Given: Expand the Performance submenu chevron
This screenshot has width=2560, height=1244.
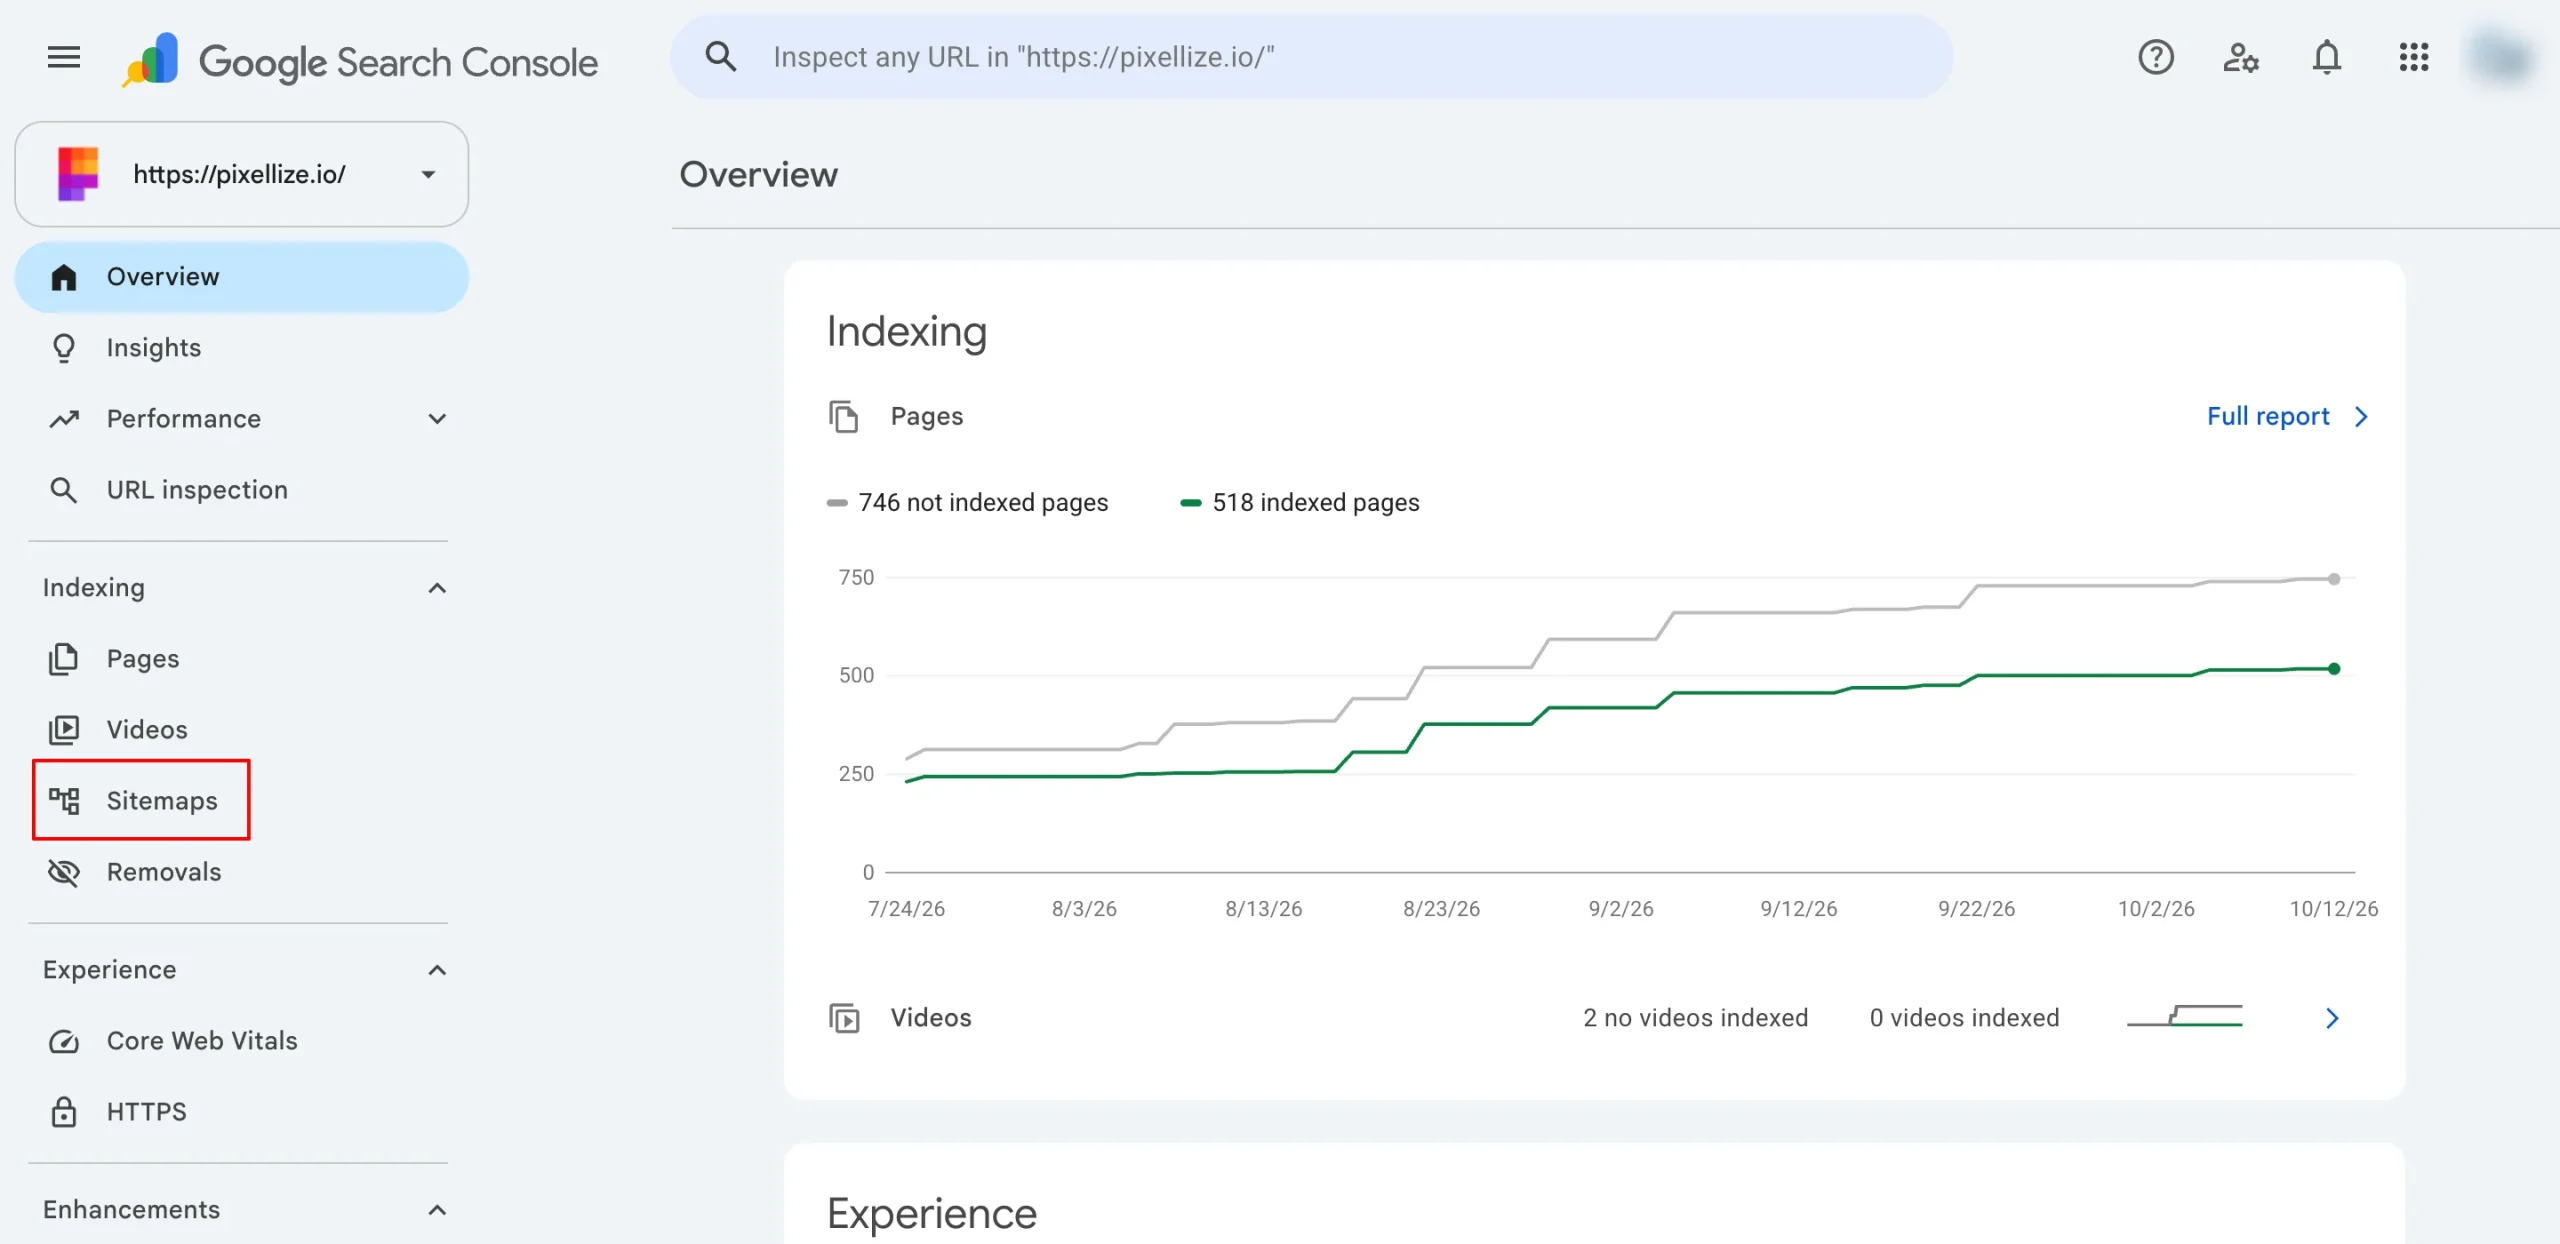Looking at the screenshot, I should [437, 419].
